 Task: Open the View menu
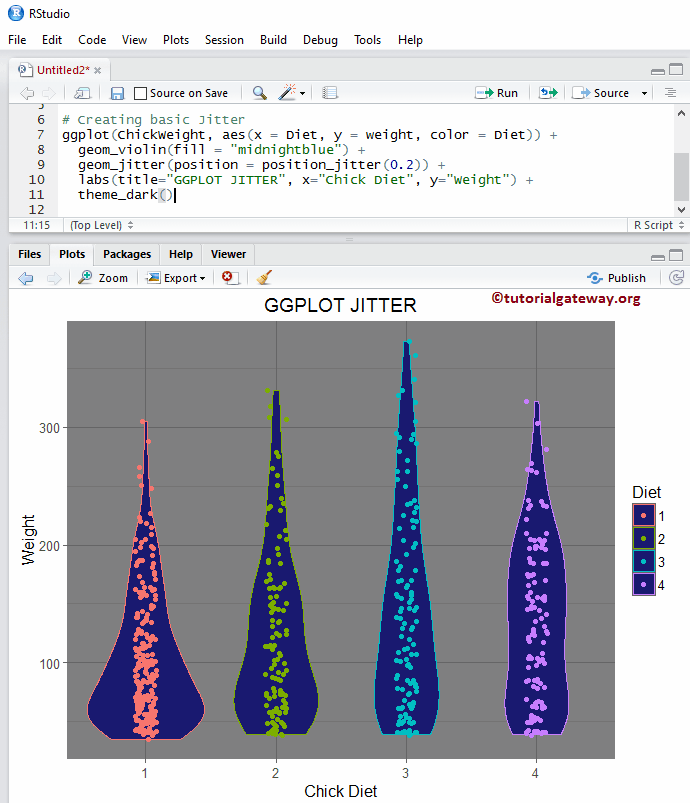click(134, 40)
